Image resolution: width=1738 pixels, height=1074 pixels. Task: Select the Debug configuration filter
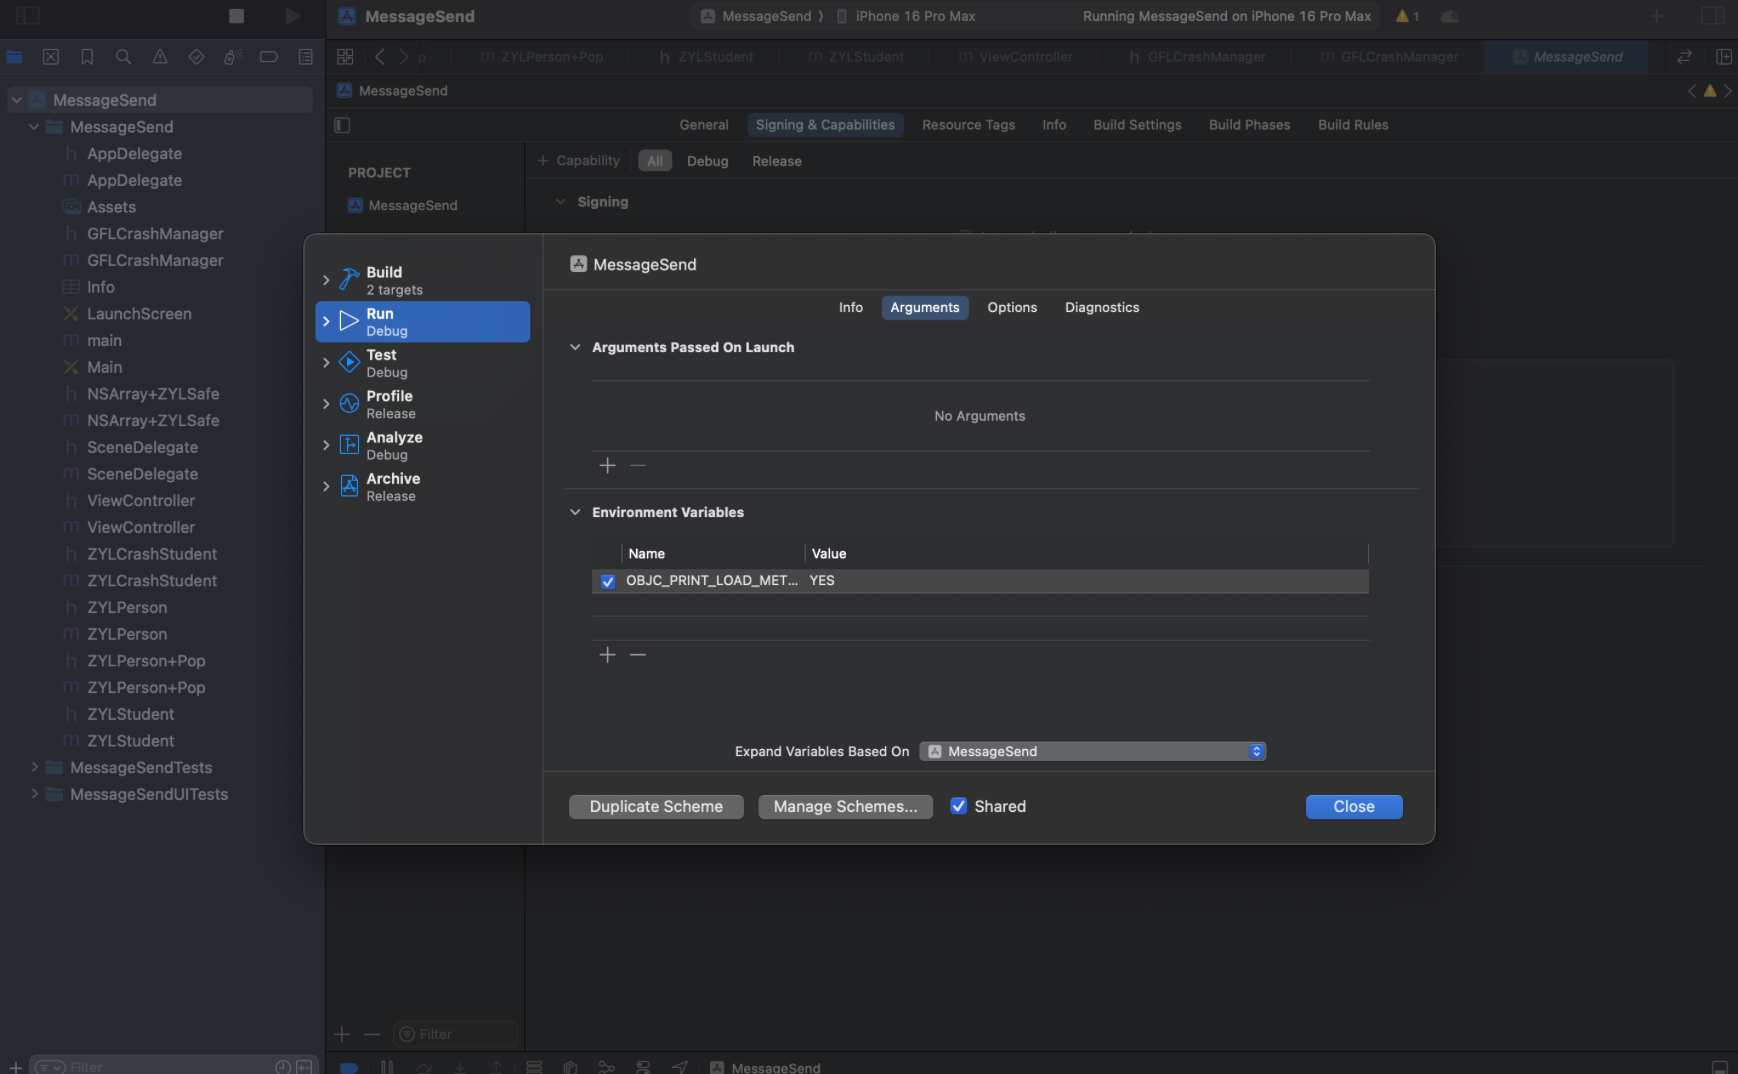click(x=707, y=161)
